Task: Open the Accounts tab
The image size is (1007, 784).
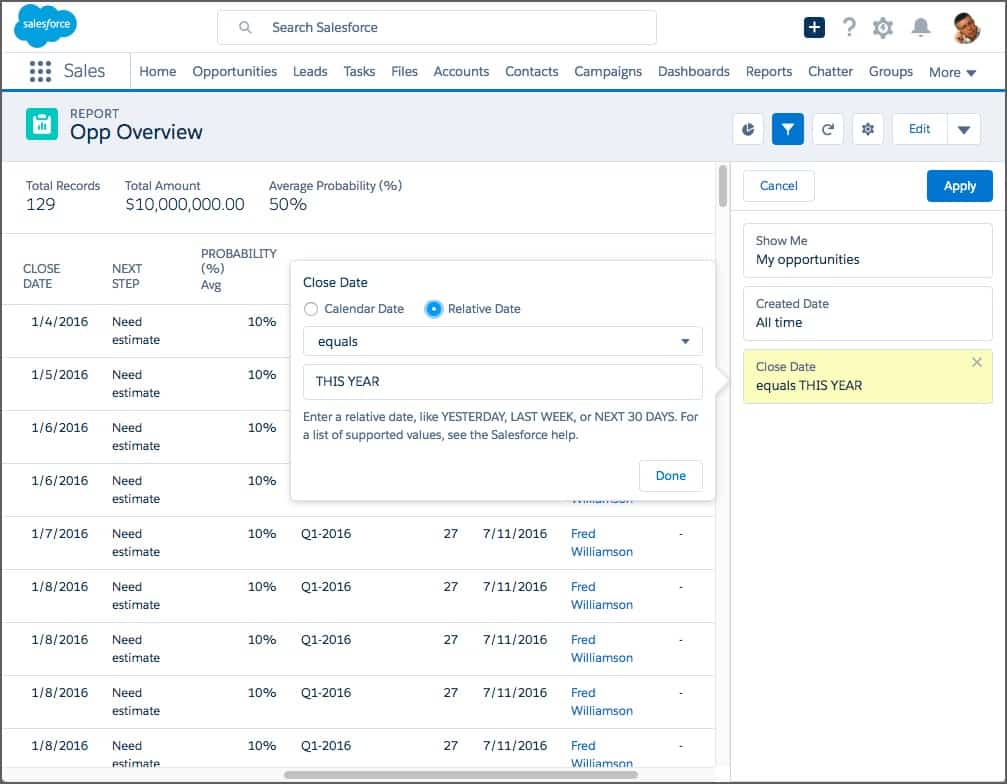Action: click(x=461, y=71)
